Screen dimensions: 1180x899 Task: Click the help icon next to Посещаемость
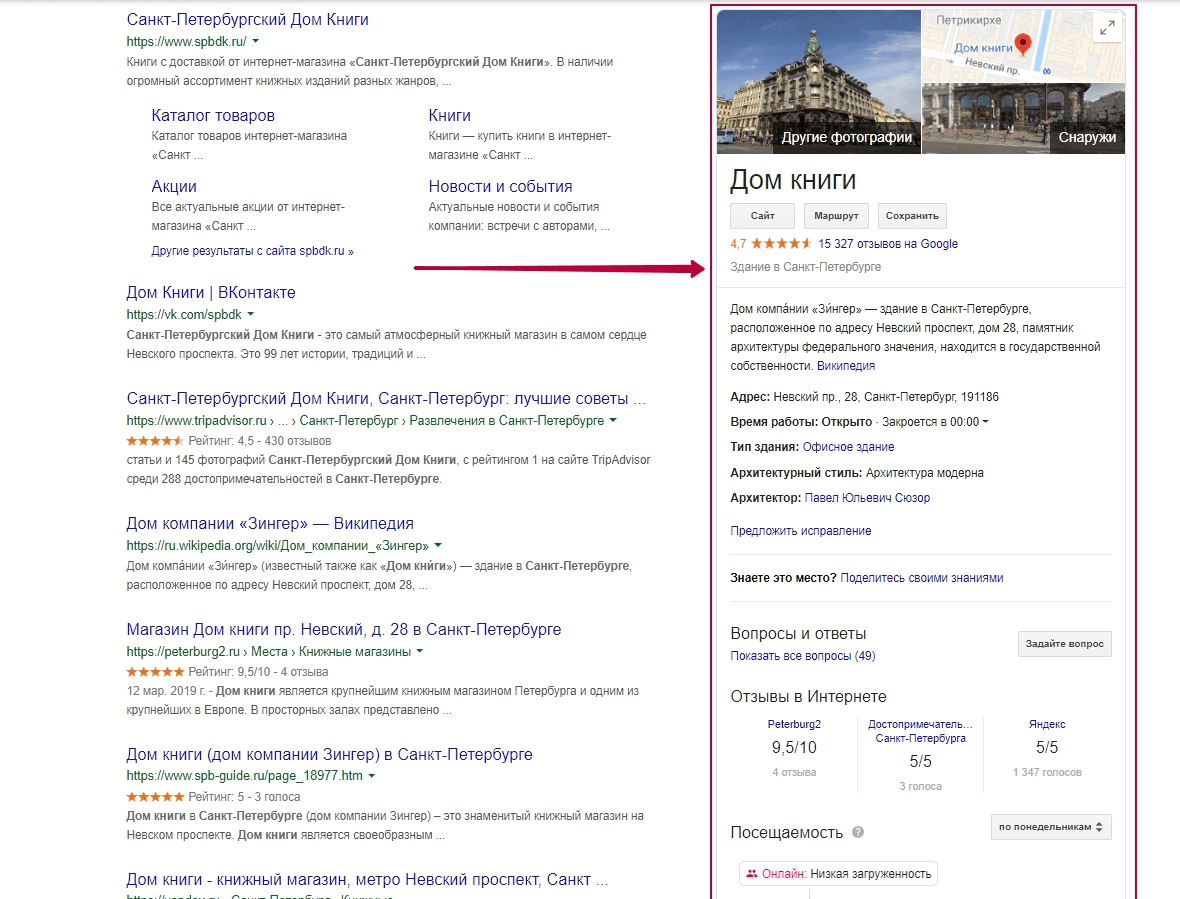(858, 832)
